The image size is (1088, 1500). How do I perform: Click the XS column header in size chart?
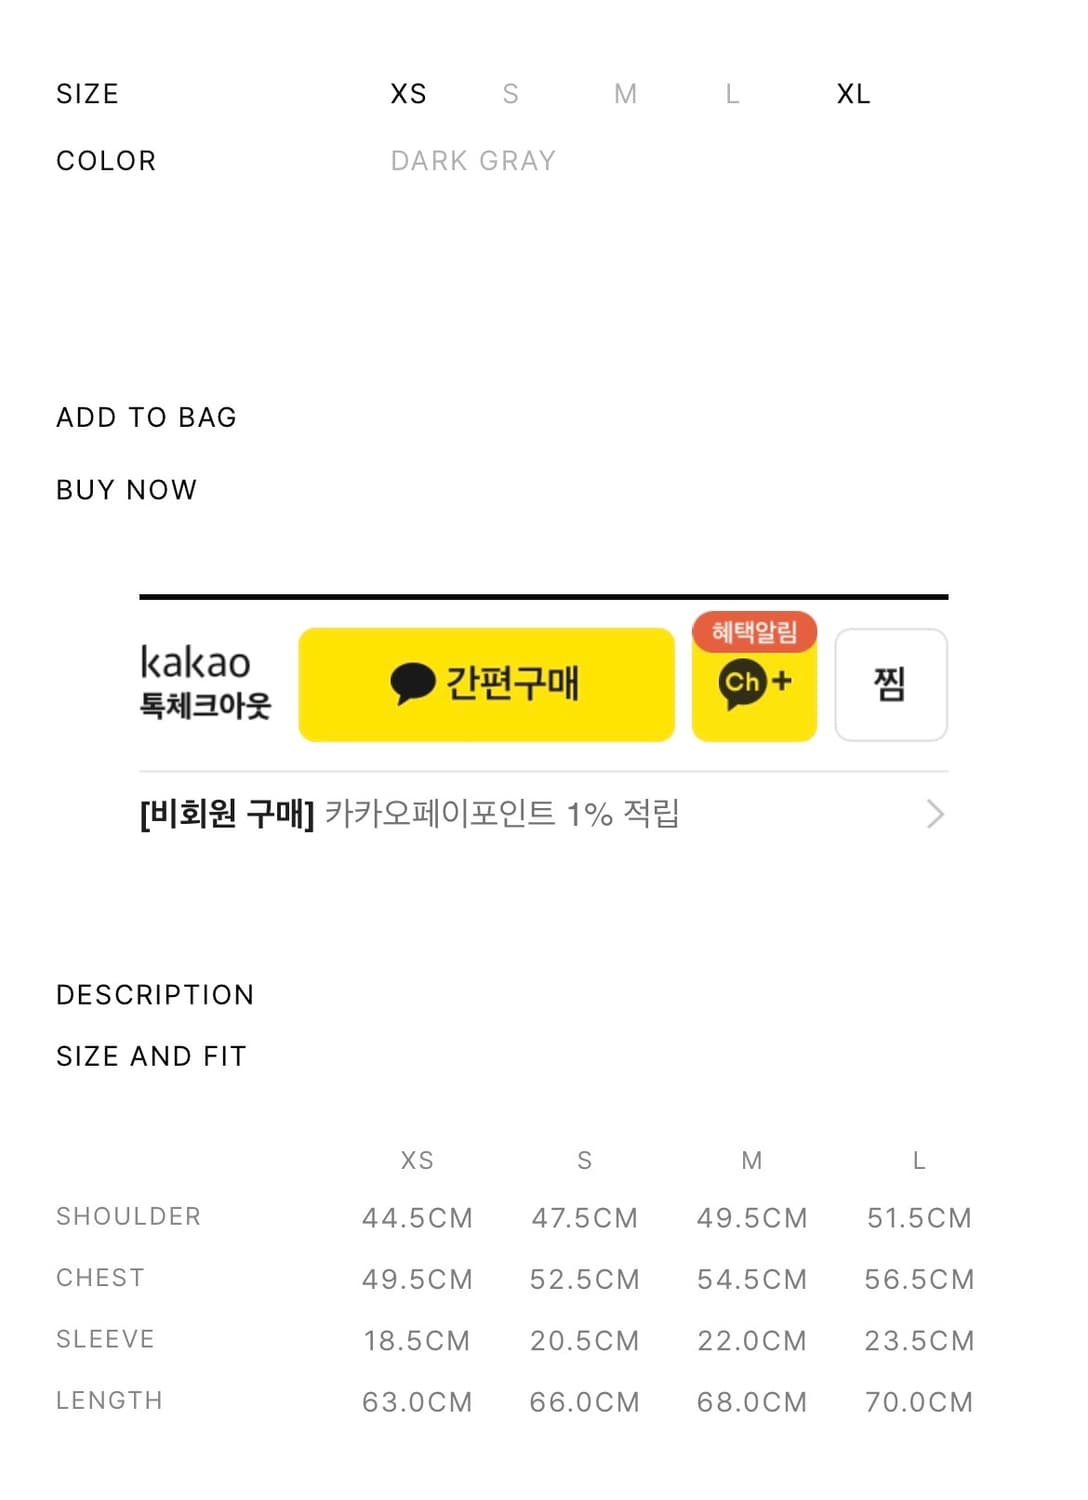click(x=417, y=1160)
